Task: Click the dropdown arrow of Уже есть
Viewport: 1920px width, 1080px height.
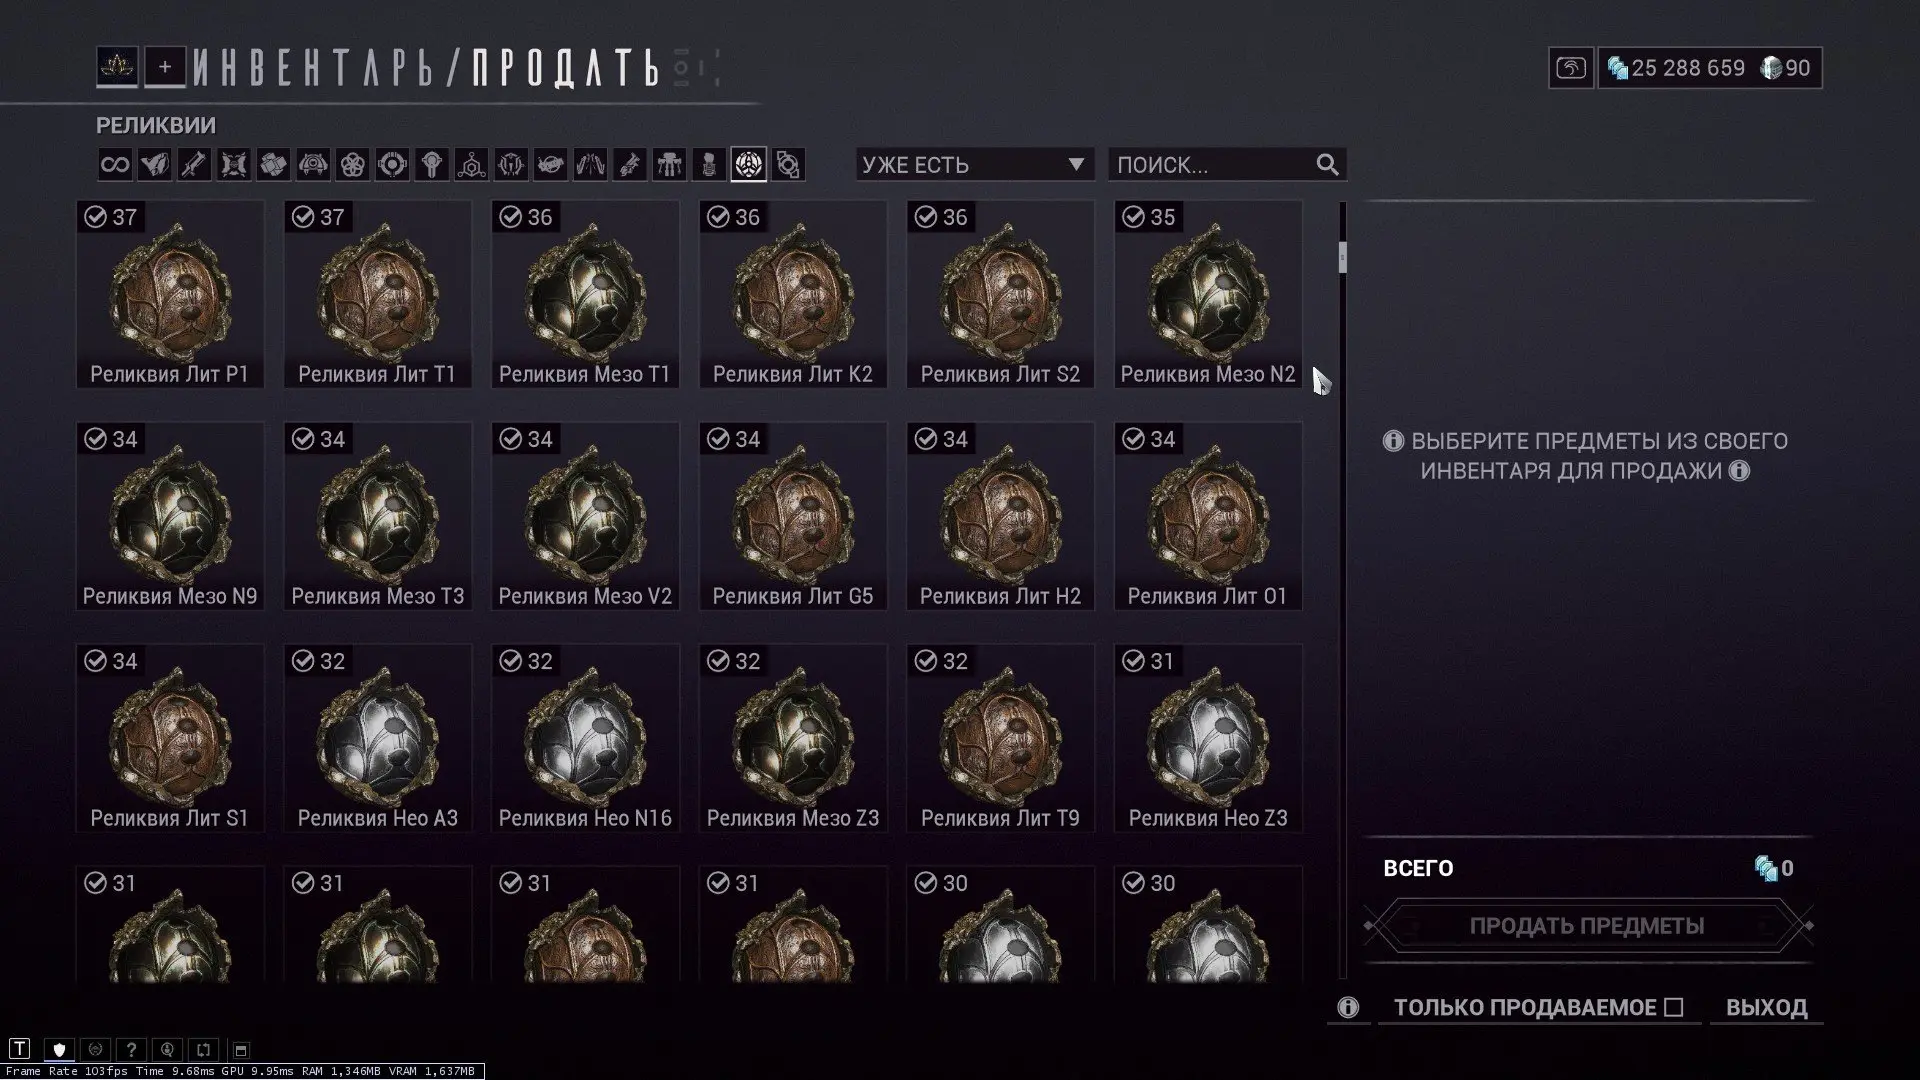Action: point(1076,165)
